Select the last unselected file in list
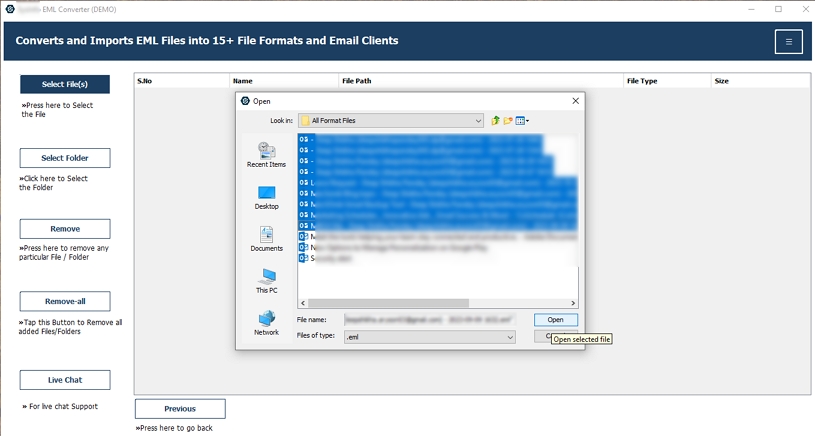Image resolution: width=815 pixels, height=436 pixels. (x=326, y=258)
